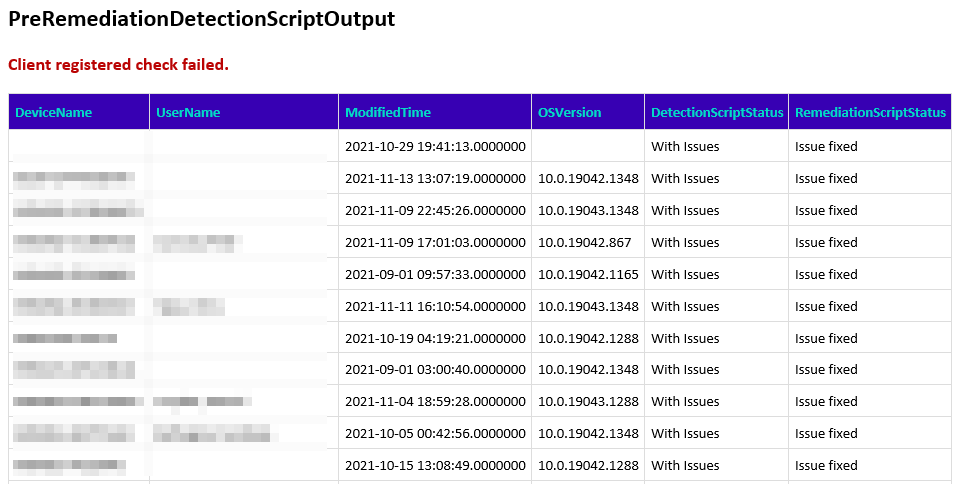
Task: Click the OSVersion column header
Action: [x=570, y=113]
